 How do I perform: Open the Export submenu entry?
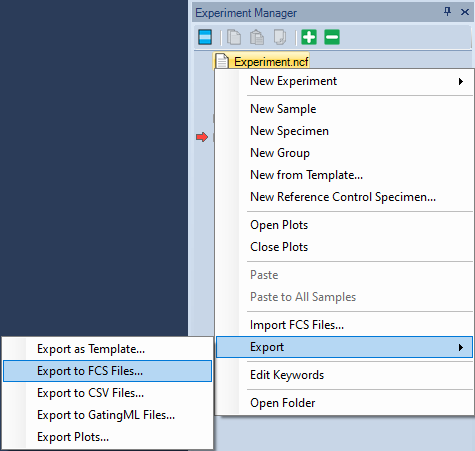(x=344, y=347)
